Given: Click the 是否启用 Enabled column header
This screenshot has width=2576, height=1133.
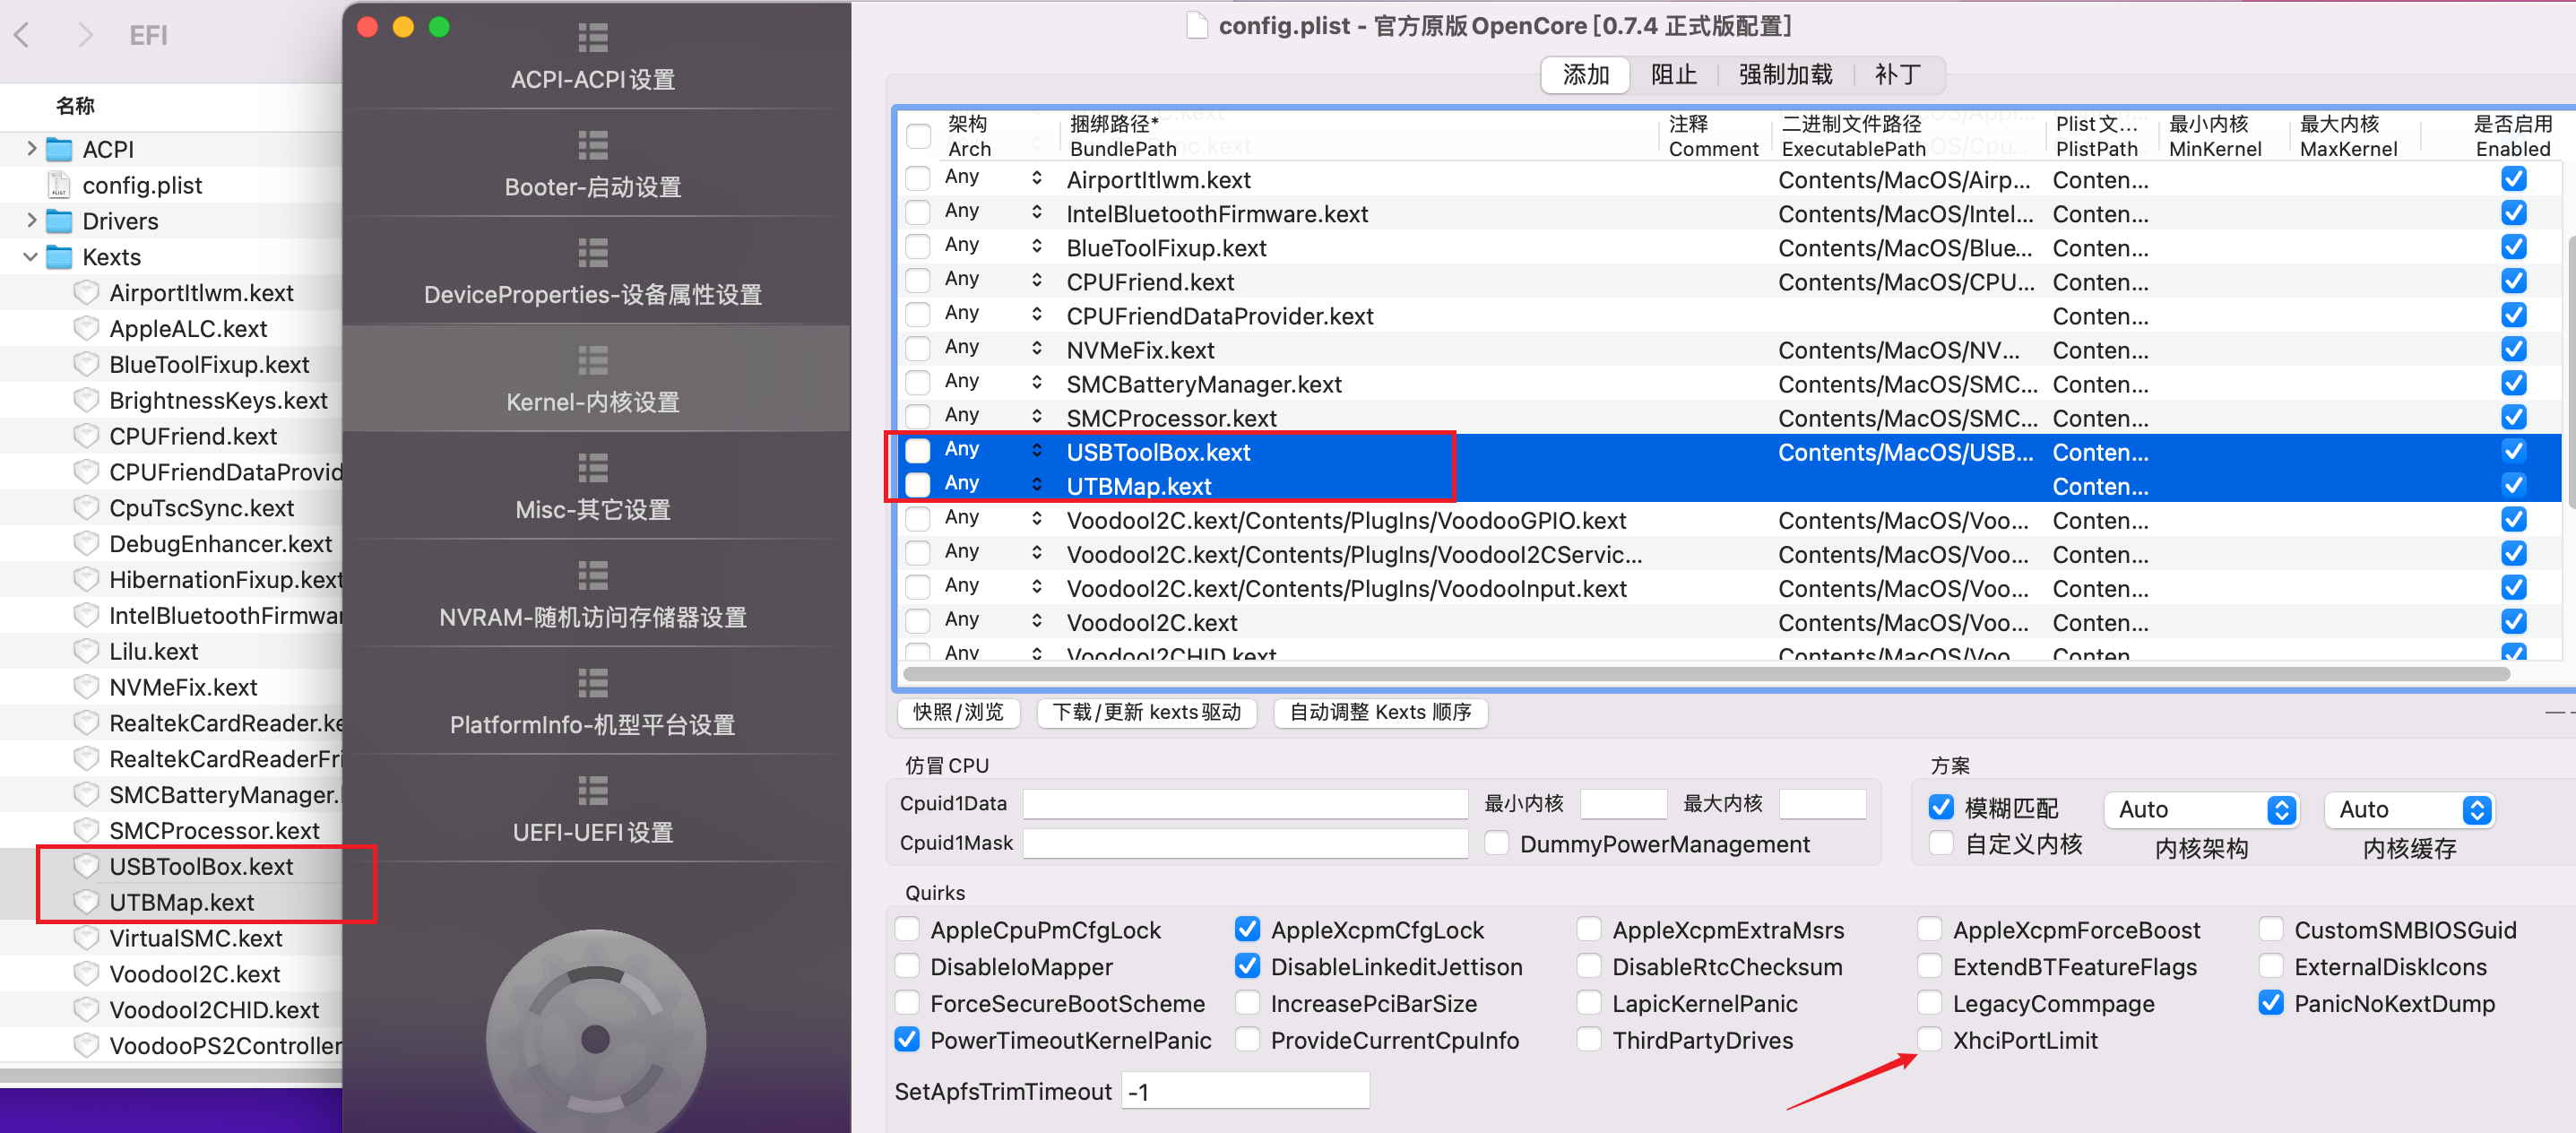Looking at the screenshot, I should click(2513, 136).
